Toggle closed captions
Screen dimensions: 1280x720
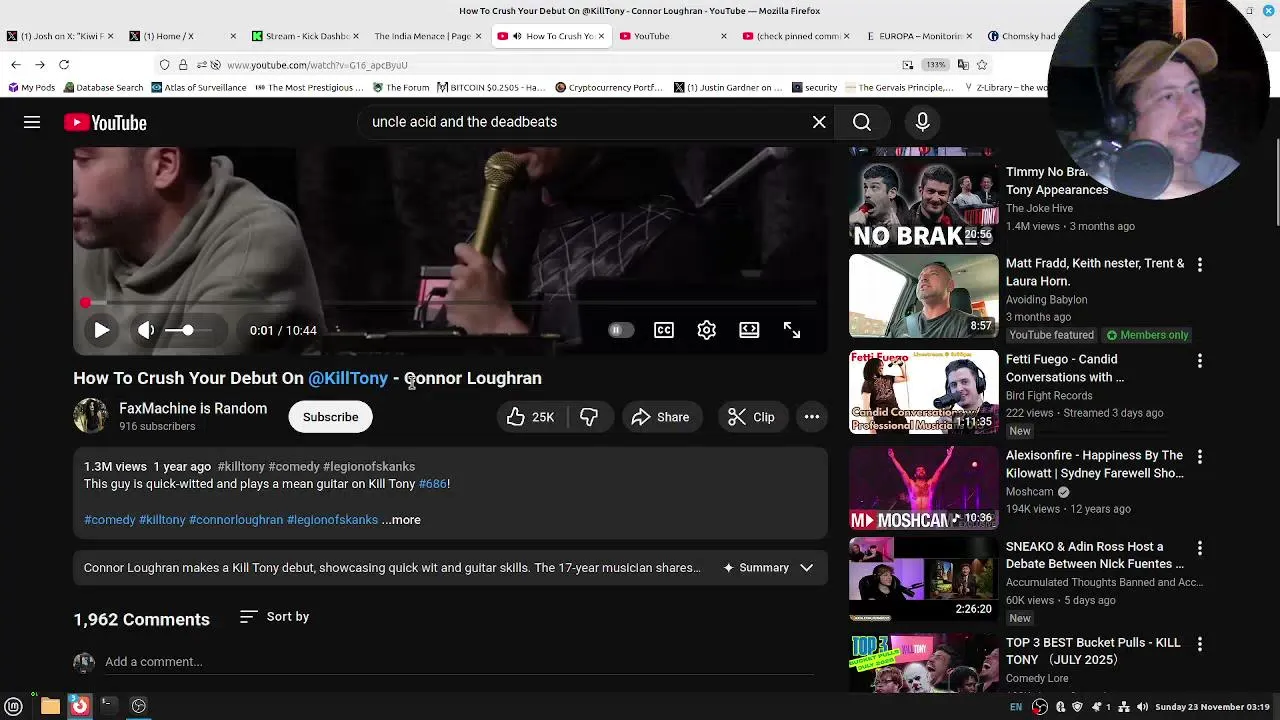tap(664, 330)
